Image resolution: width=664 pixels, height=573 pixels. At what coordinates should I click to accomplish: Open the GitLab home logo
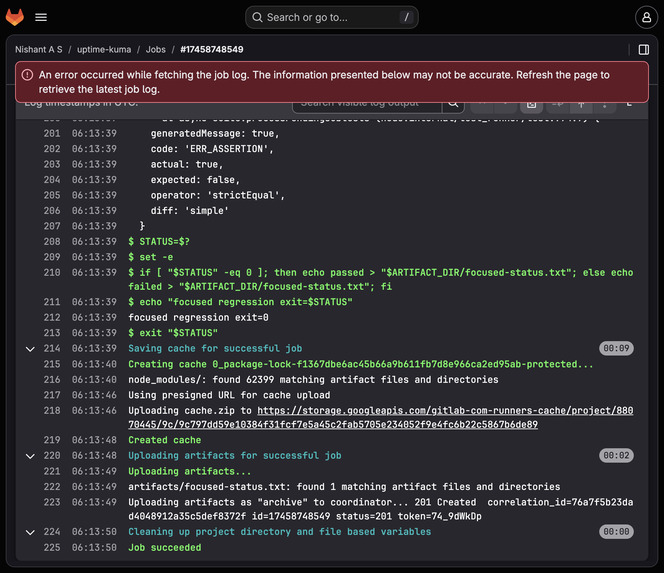(15, 17)
